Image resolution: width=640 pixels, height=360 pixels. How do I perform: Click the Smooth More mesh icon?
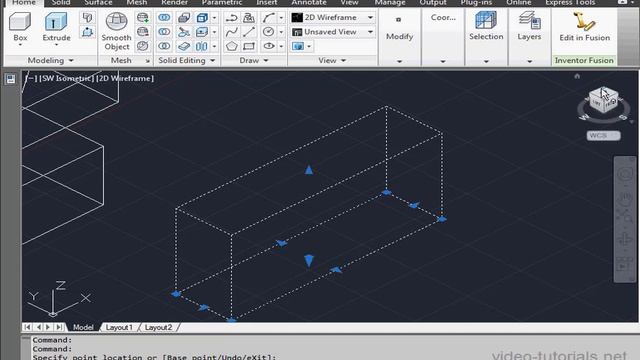[x=142, y=18]
